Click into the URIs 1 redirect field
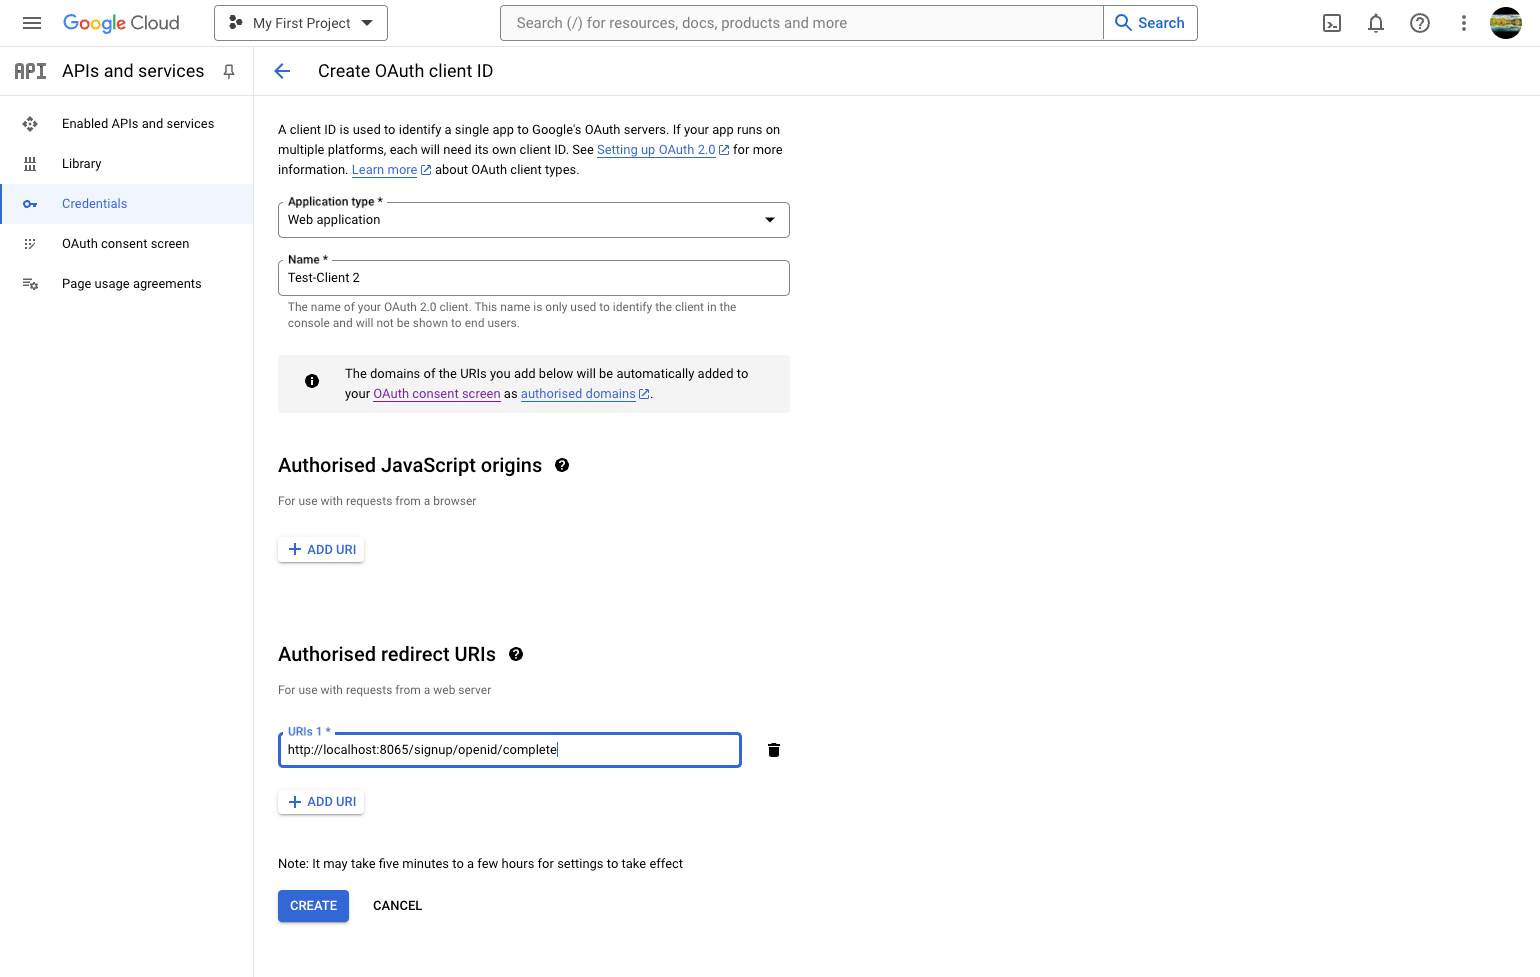This screenshot has height=977, width=1540. click(x=510, y=750)
